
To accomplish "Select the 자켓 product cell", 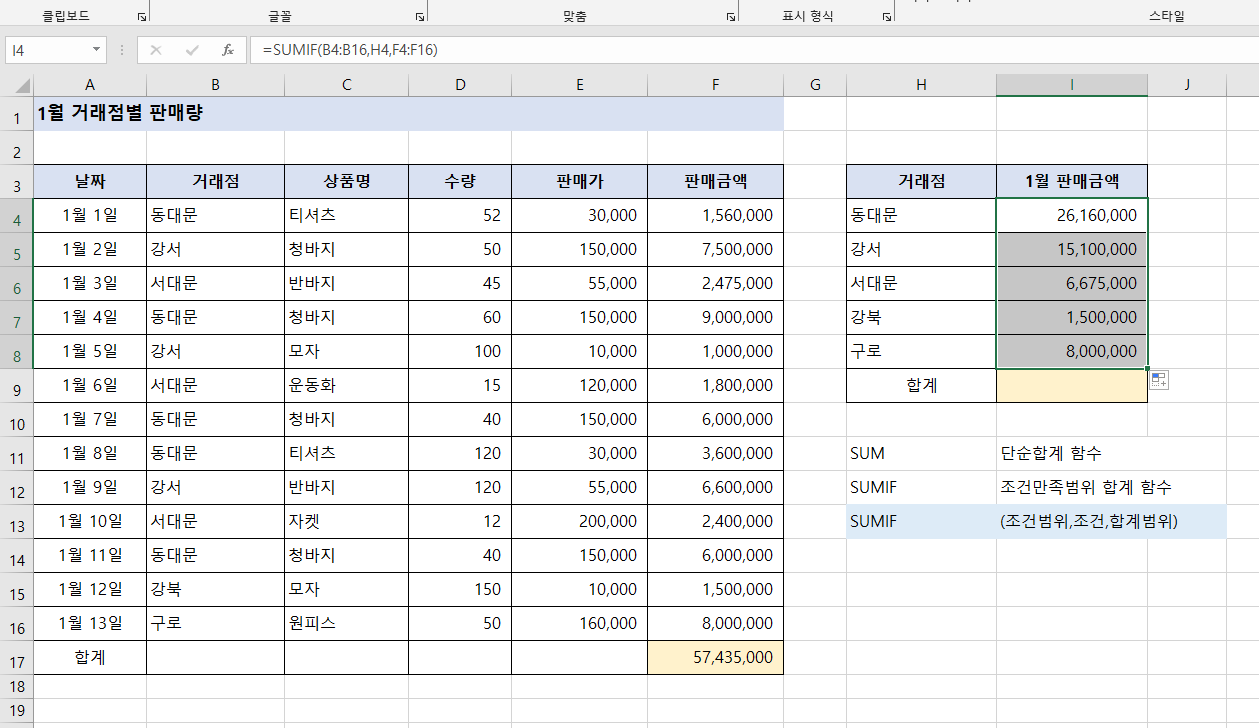I will coord(346,522).
